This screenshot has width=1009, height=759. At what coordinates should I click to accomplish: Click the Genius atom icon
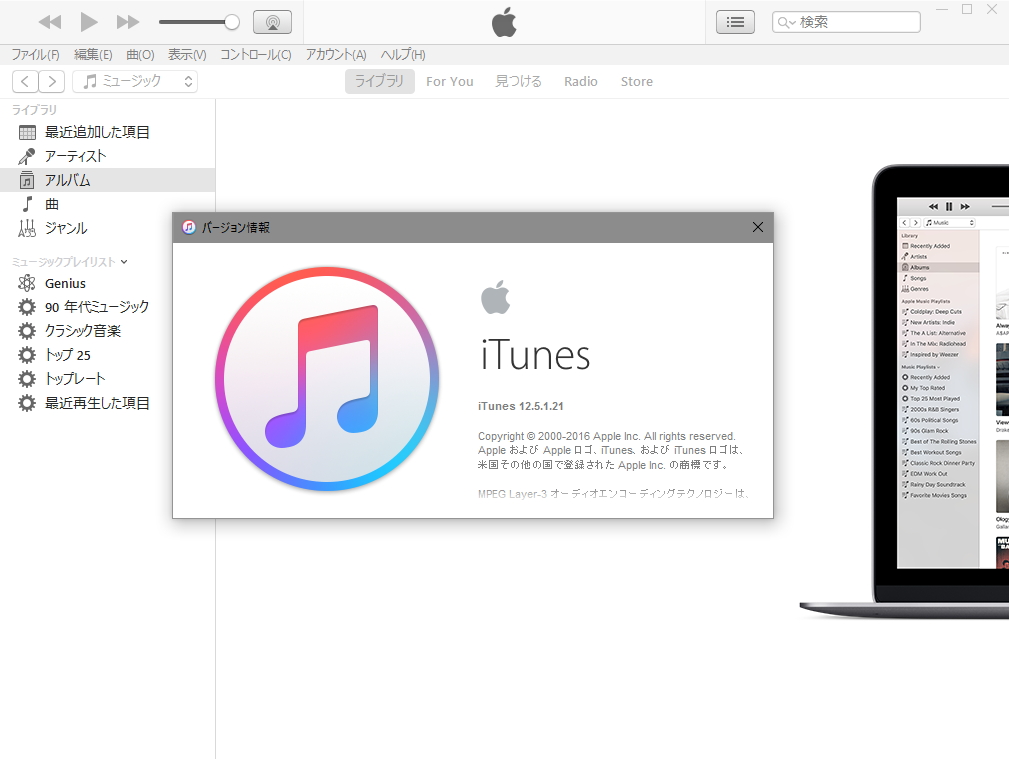27,283
